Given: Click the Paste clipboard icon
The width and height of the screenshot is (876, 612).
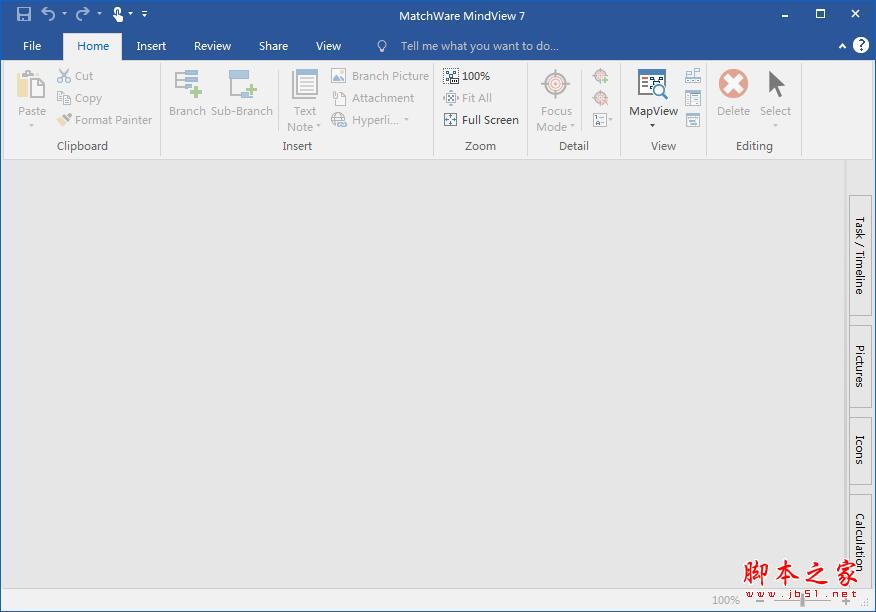Looking at the screenshot, I should click(x=31, y=85).
